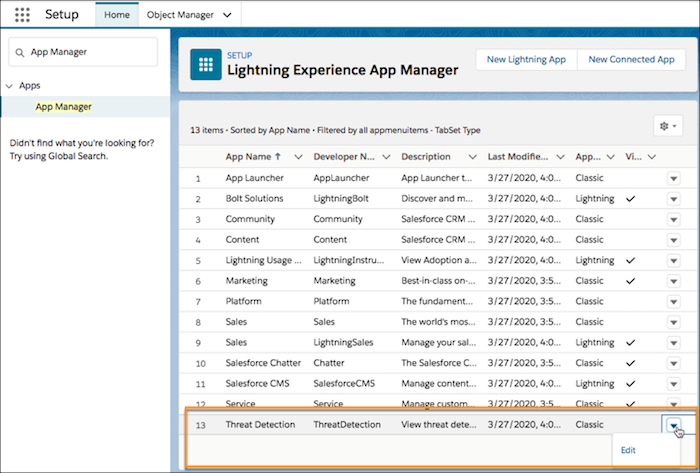
Task: Click the LightningSales developer name cell
Action: pyautogui.click(x=343, y=342)
